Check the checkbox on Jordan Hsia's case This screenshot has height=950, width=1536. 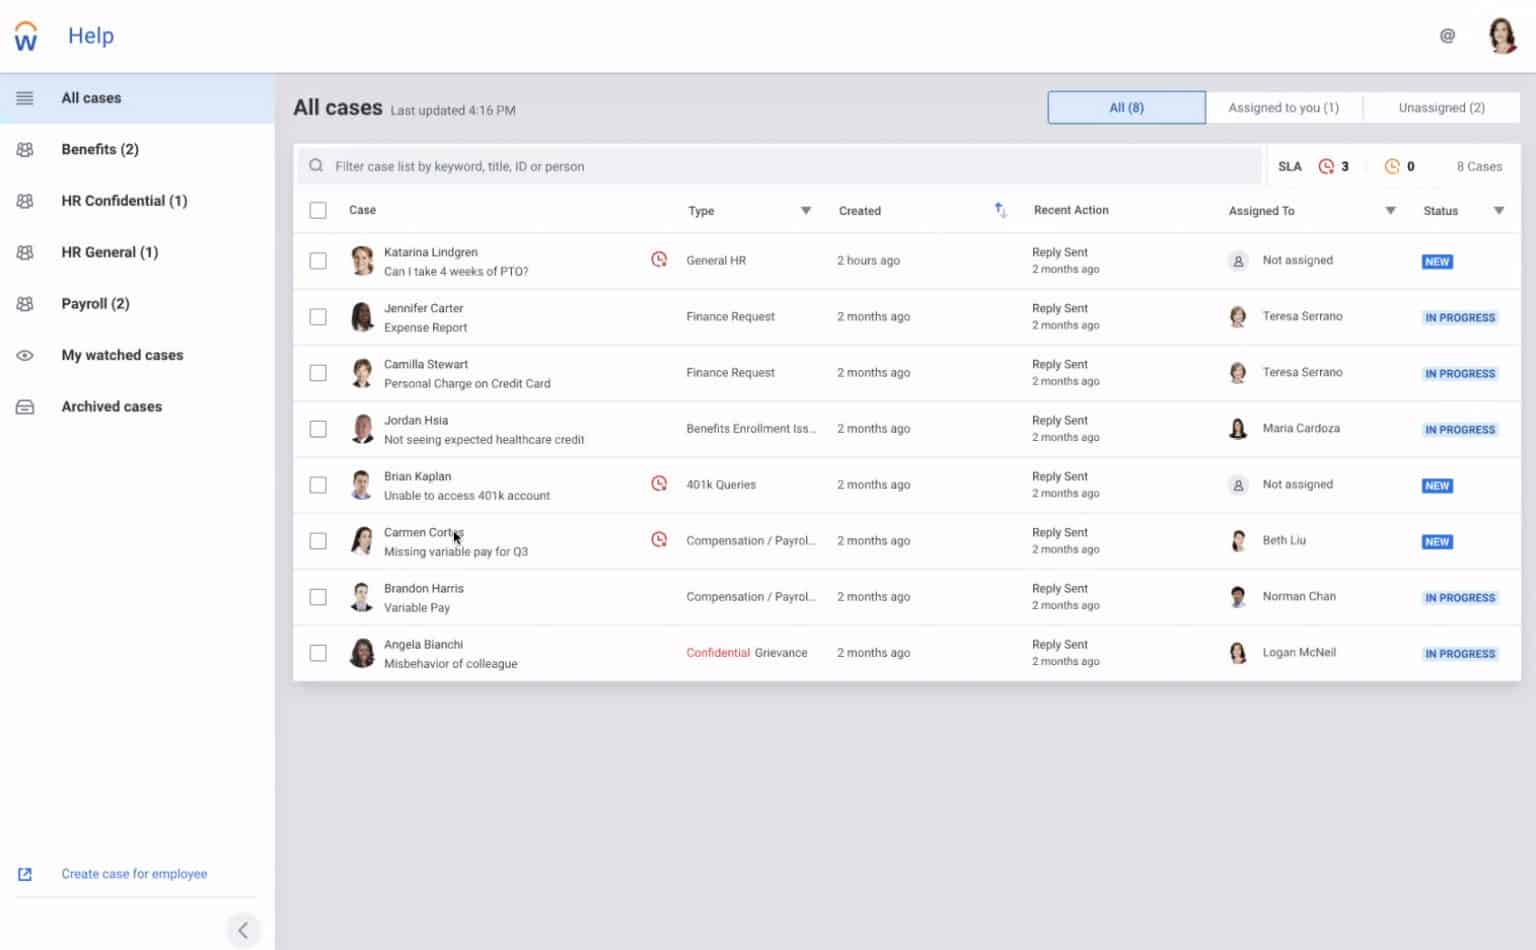coord(318,428)
